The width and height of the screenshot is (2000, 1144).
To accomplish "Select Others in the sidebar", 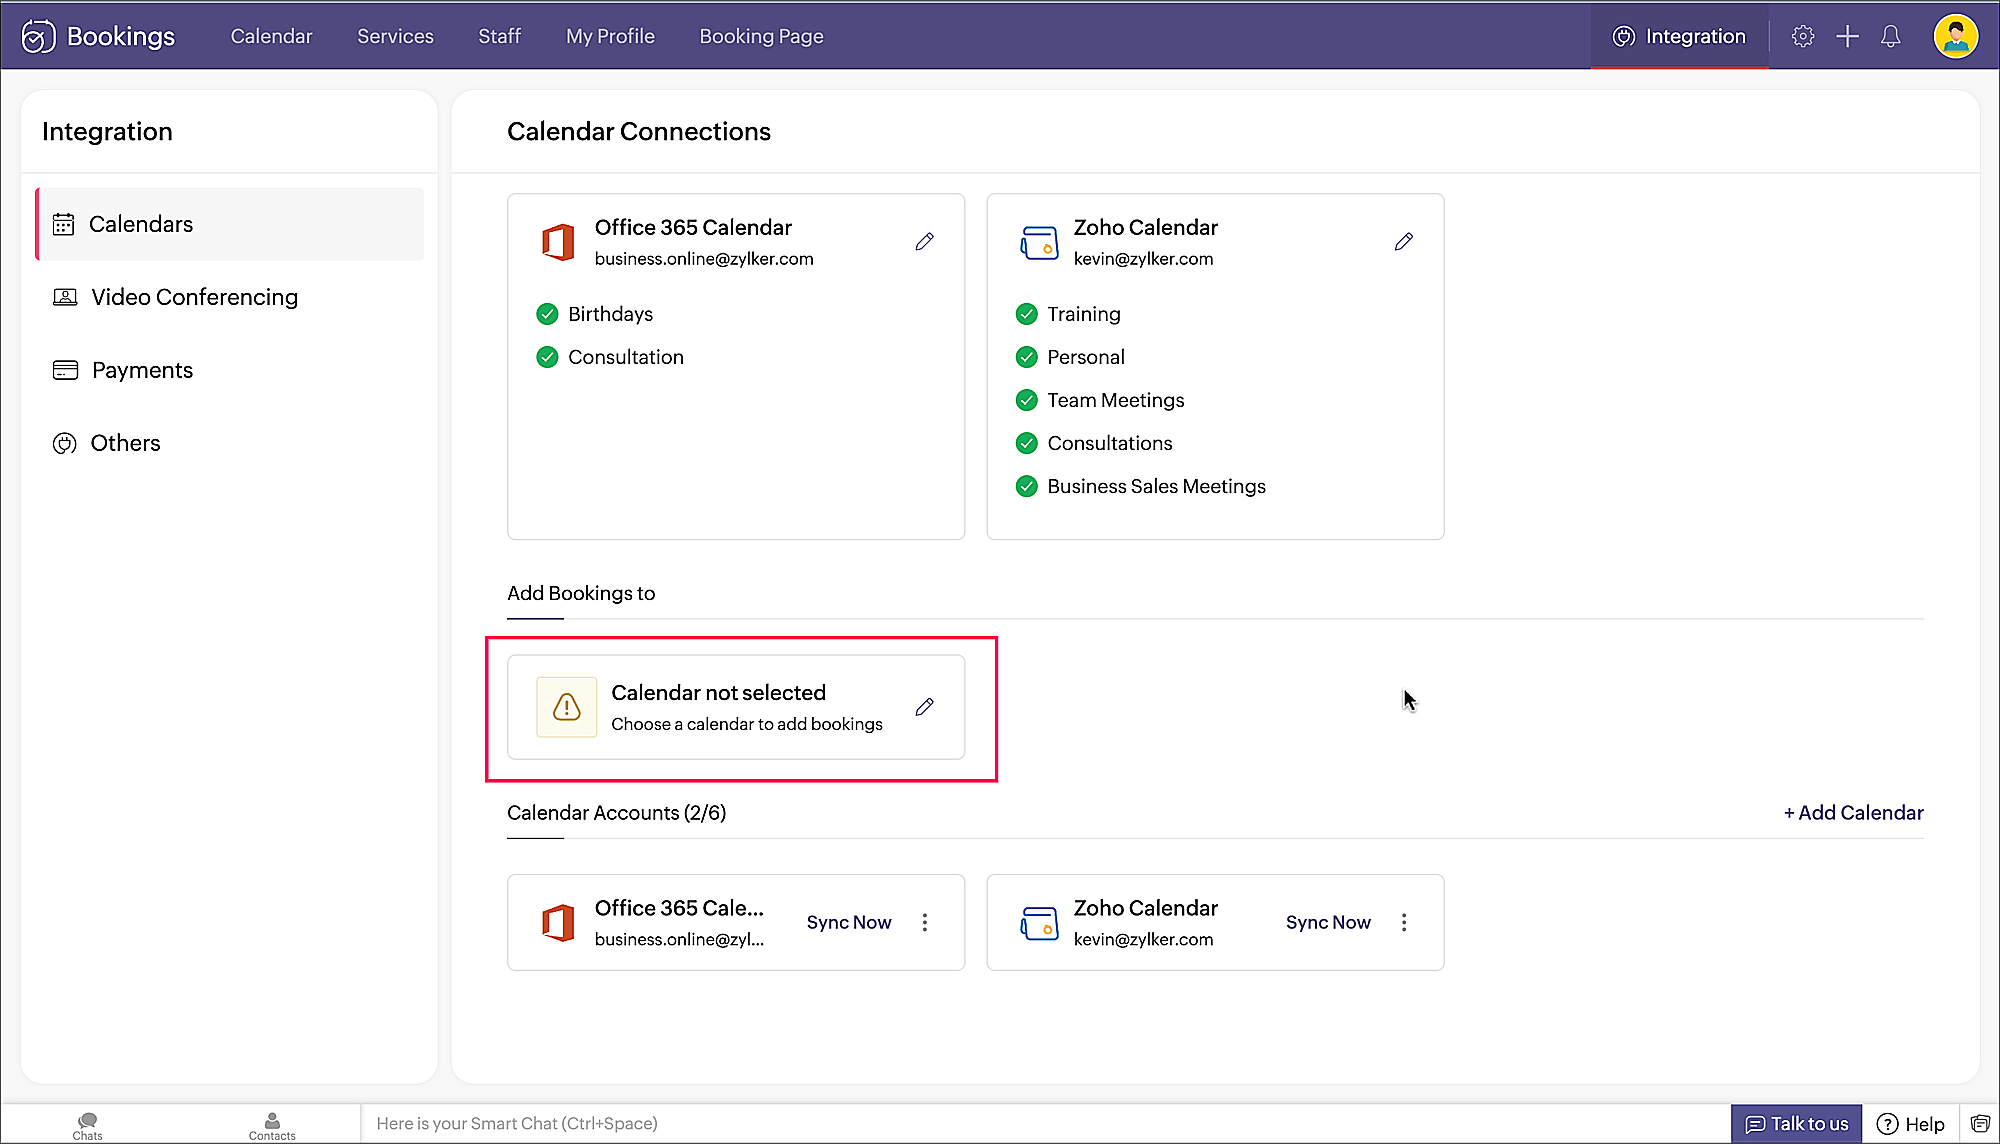I will click(230, 443).
